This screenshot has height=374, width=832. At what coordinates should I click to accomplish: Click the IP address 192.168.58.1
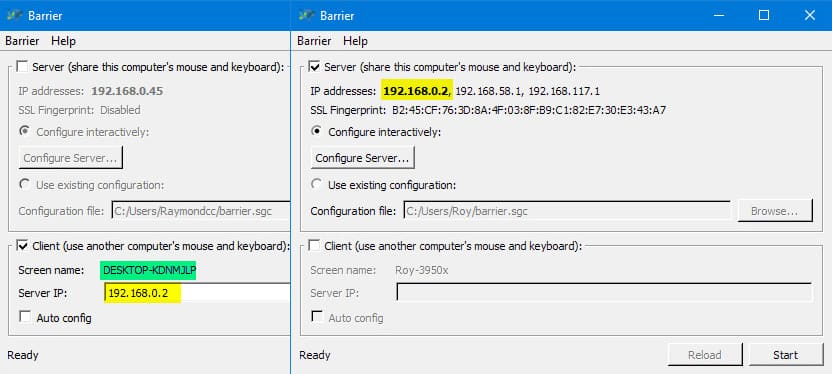[487, 91]
